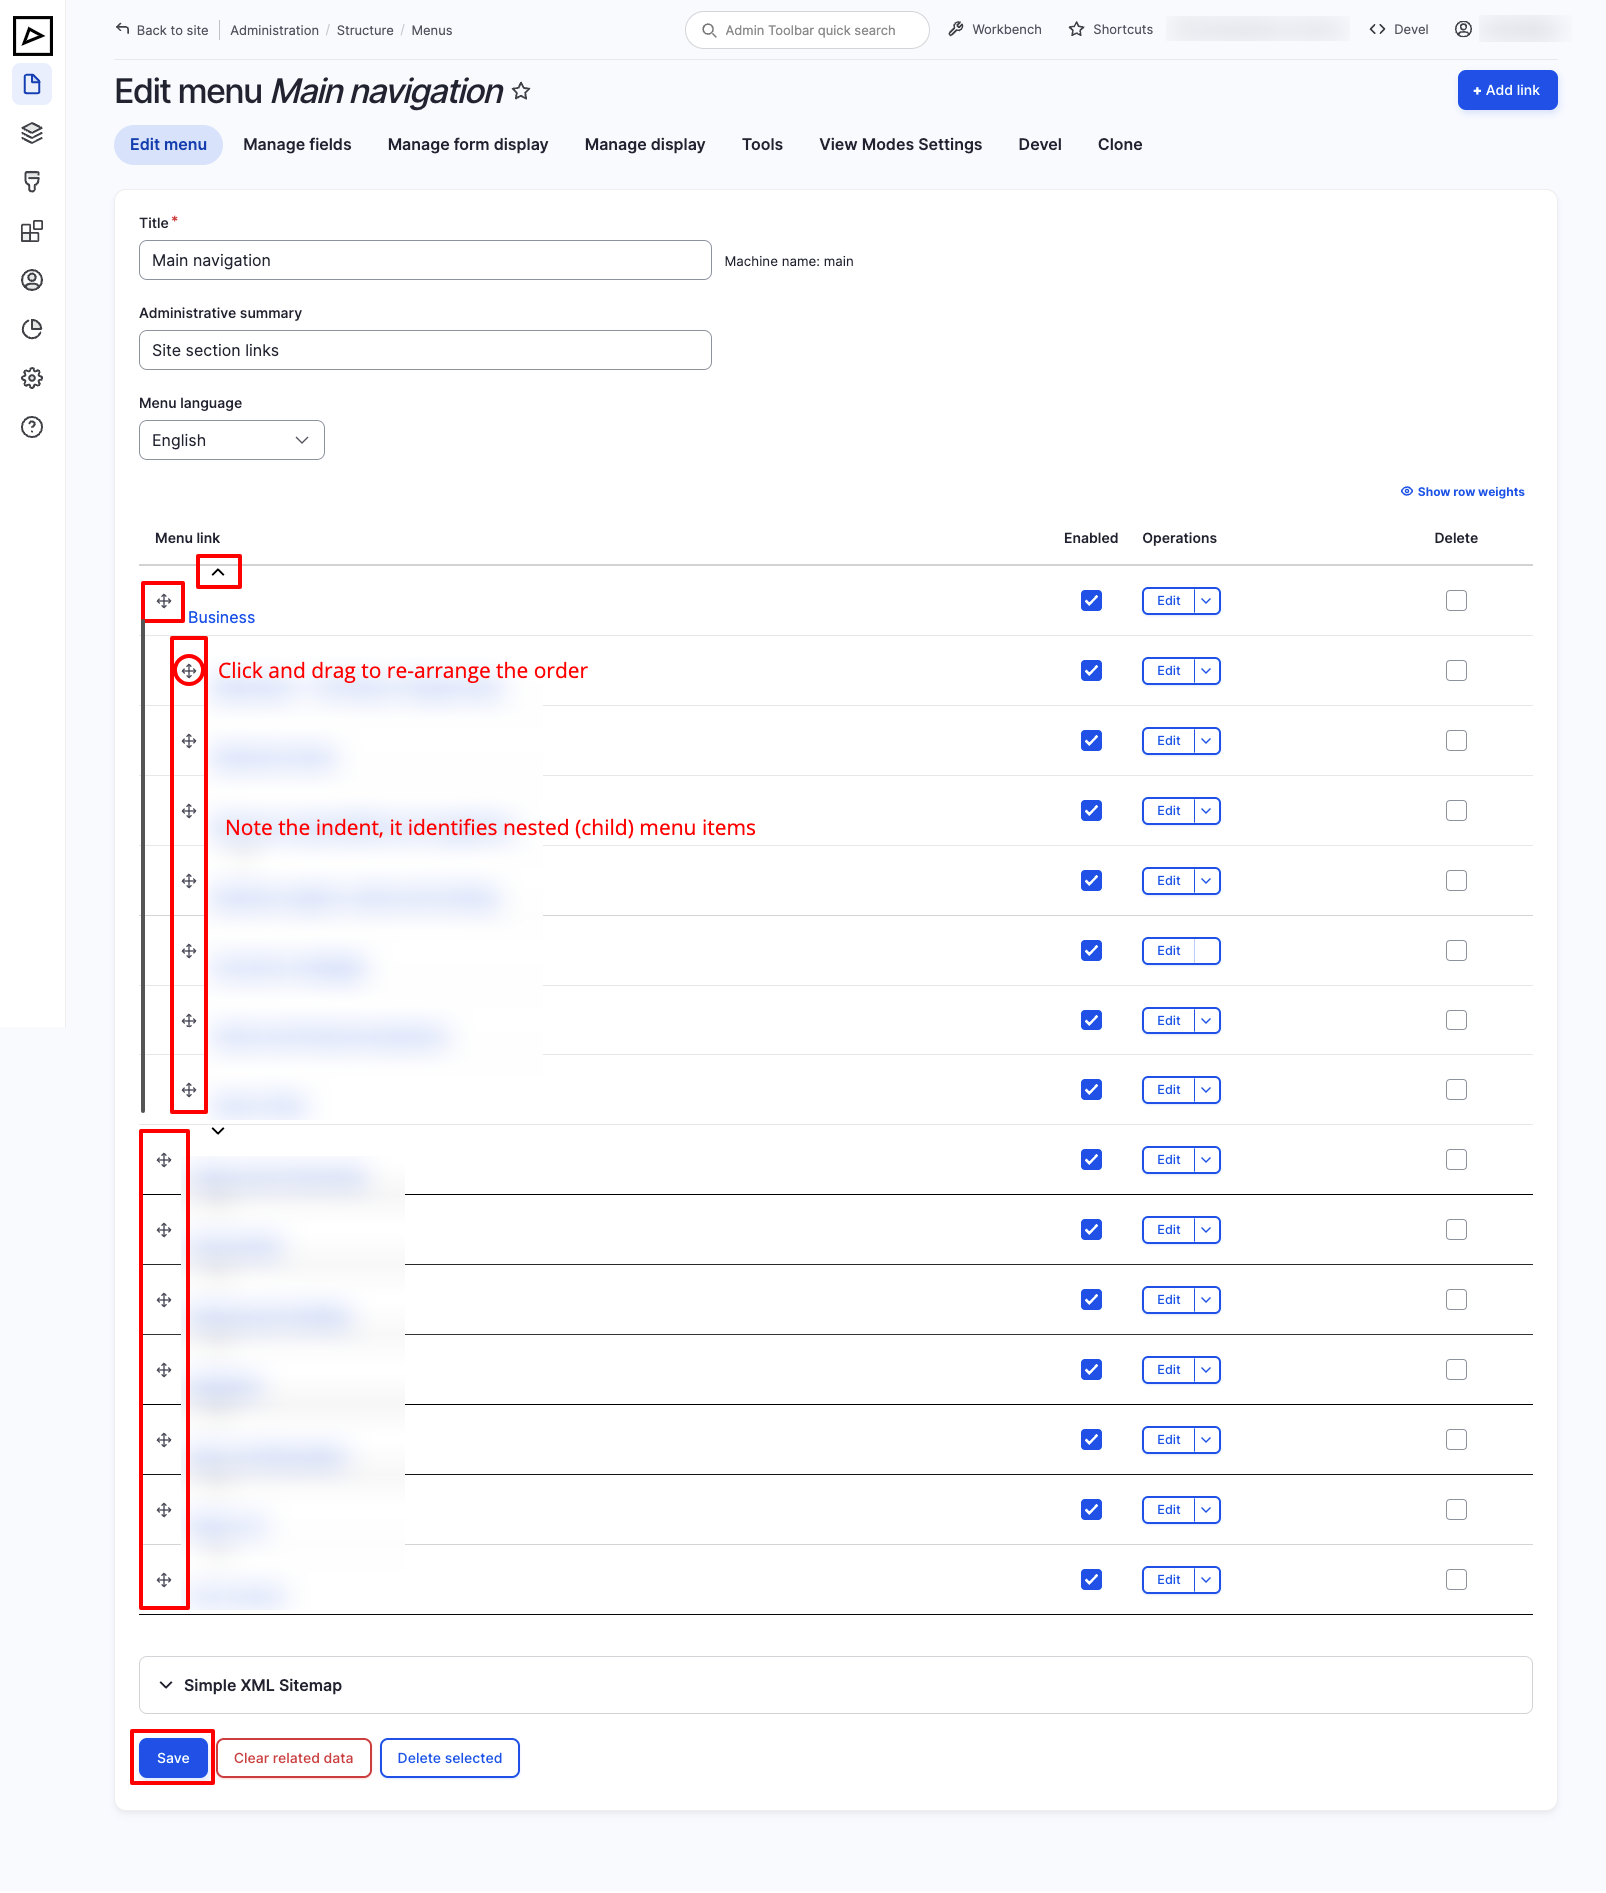Tick the Delete checkbox for Business row
Screen dimensions: 1606x1893
point(1456,600)
